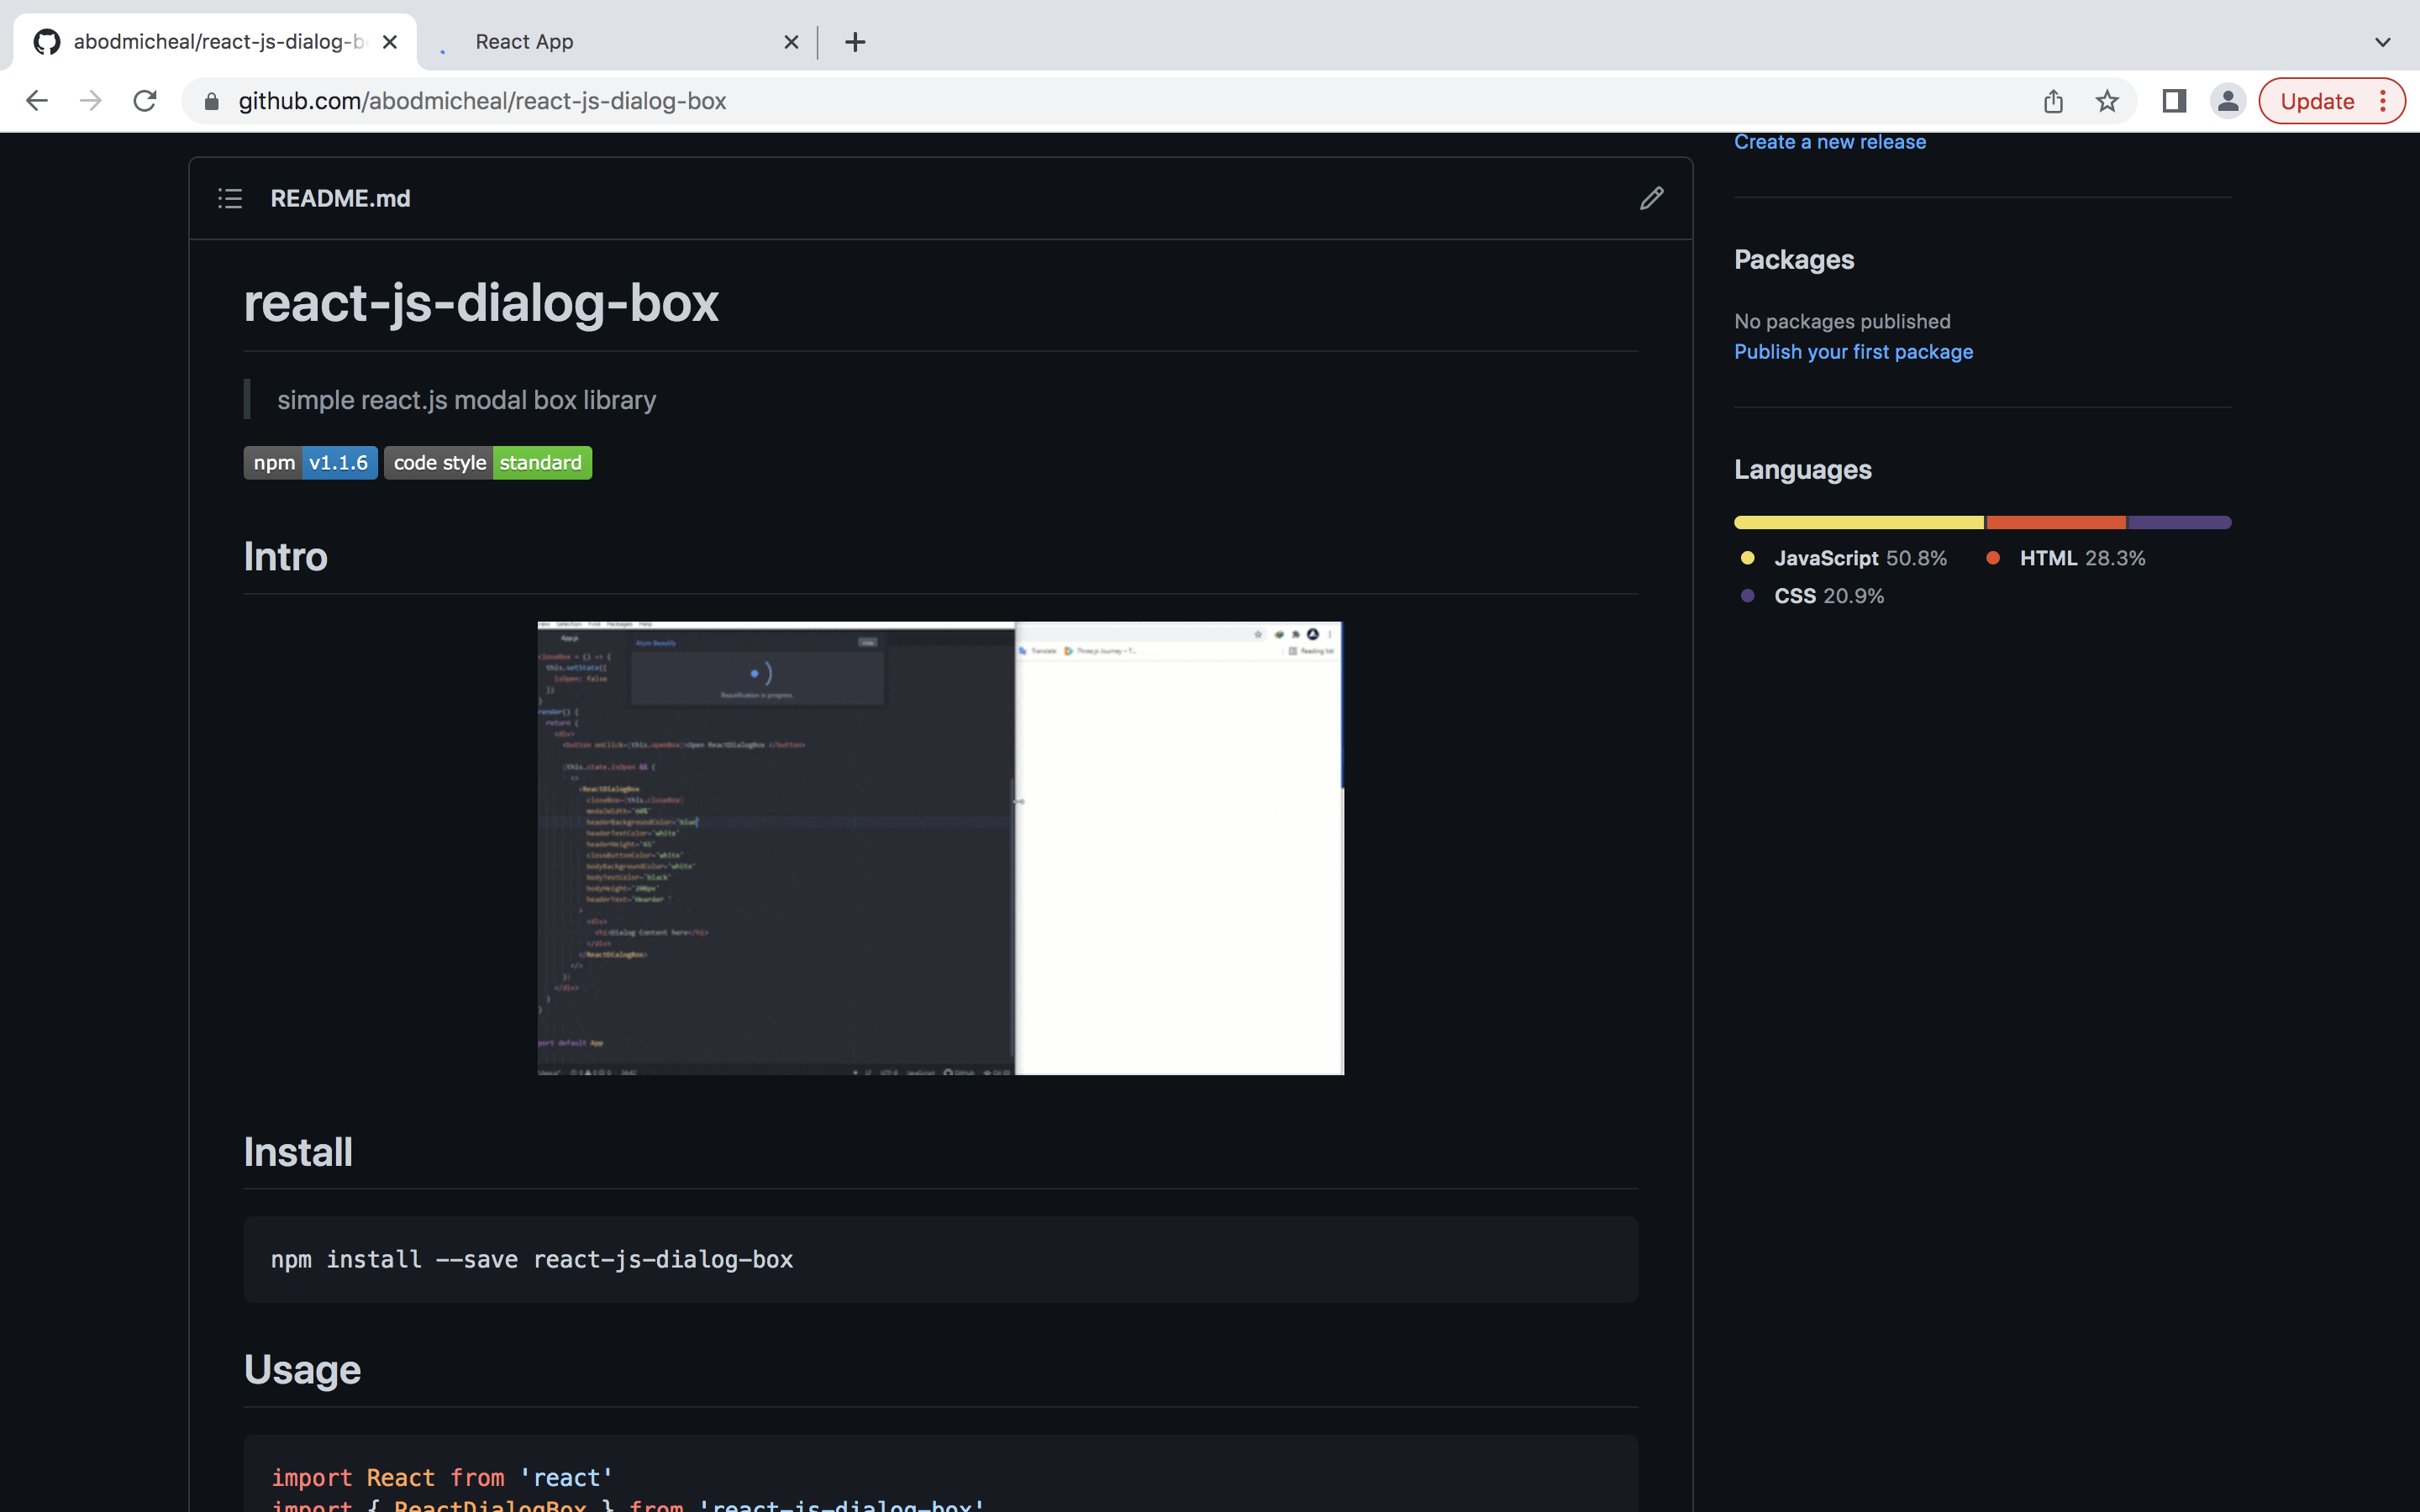Click the GitHub favicon on the first tab

pyautogui.click(x=47, y=42)
